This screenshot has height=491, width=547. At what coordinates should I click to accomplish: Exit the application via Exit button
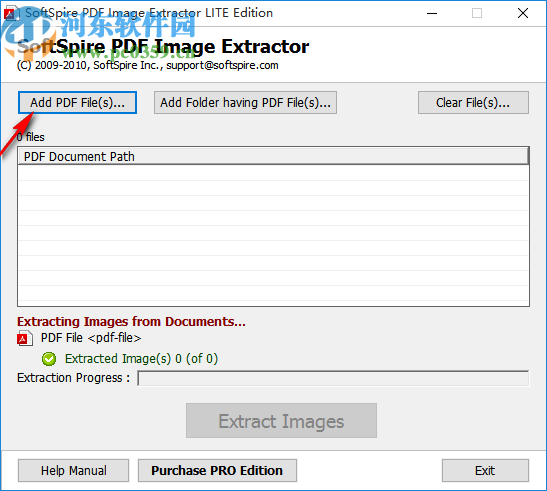pyautogui.click(x=485, y=470)
